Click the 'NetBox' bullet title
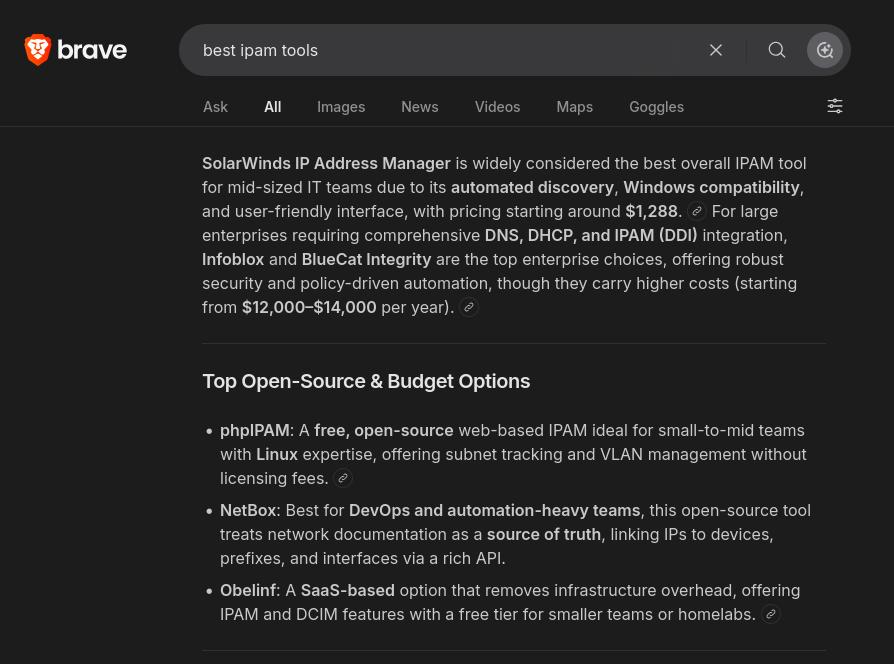894x664 pixels. click(248, 510)
